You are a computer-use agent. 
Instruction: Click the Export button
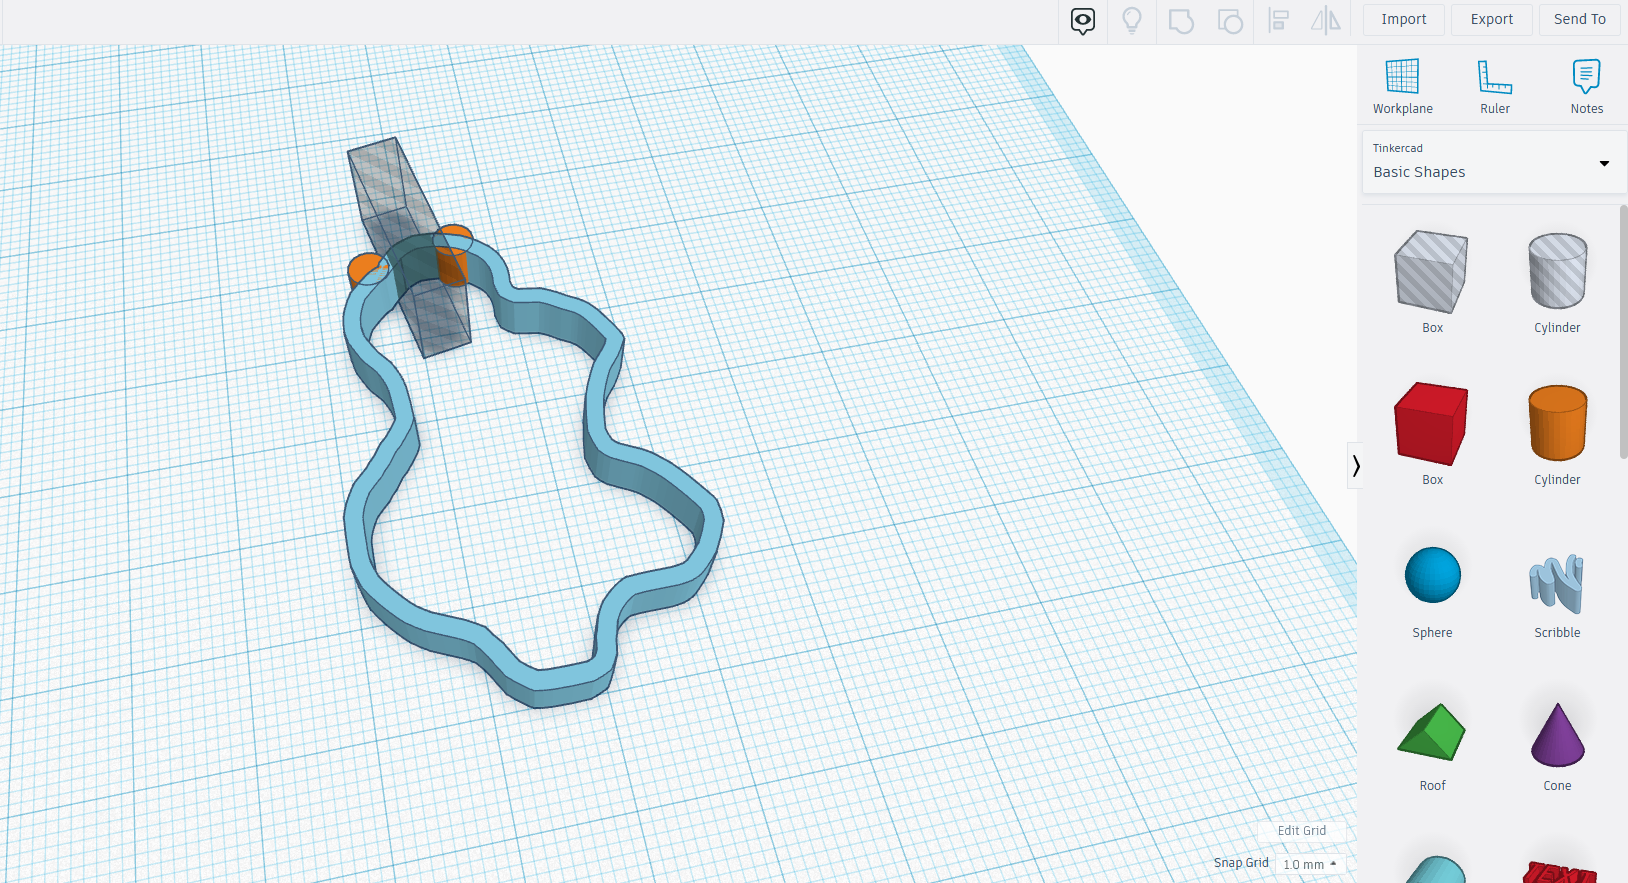pos(1492,19)
